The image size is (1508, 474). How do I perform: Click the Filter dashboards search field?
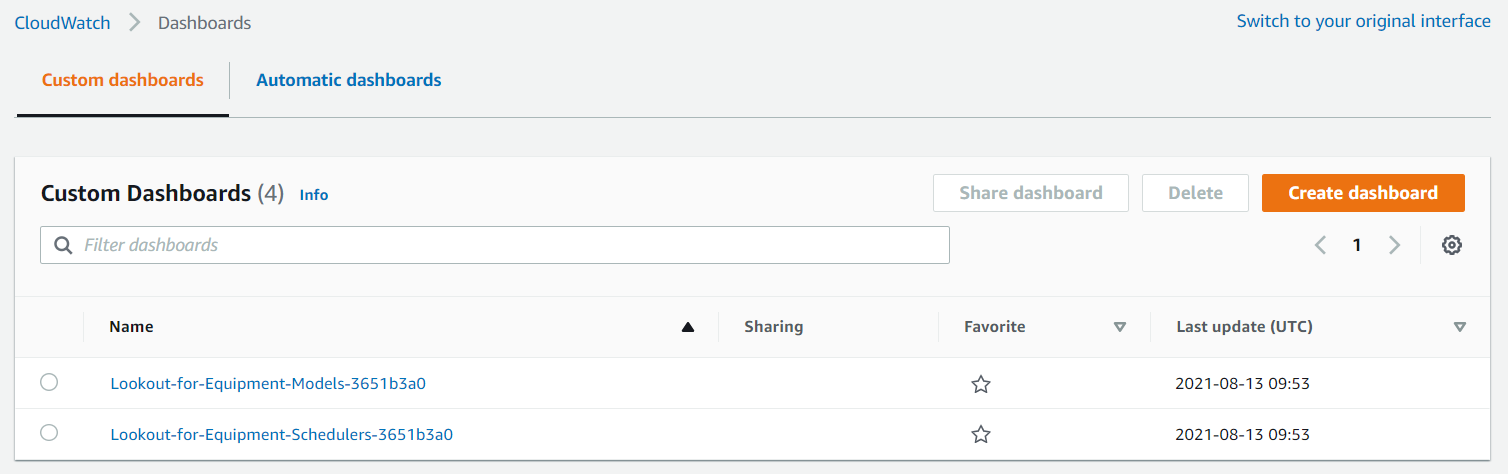pos(495,245)
